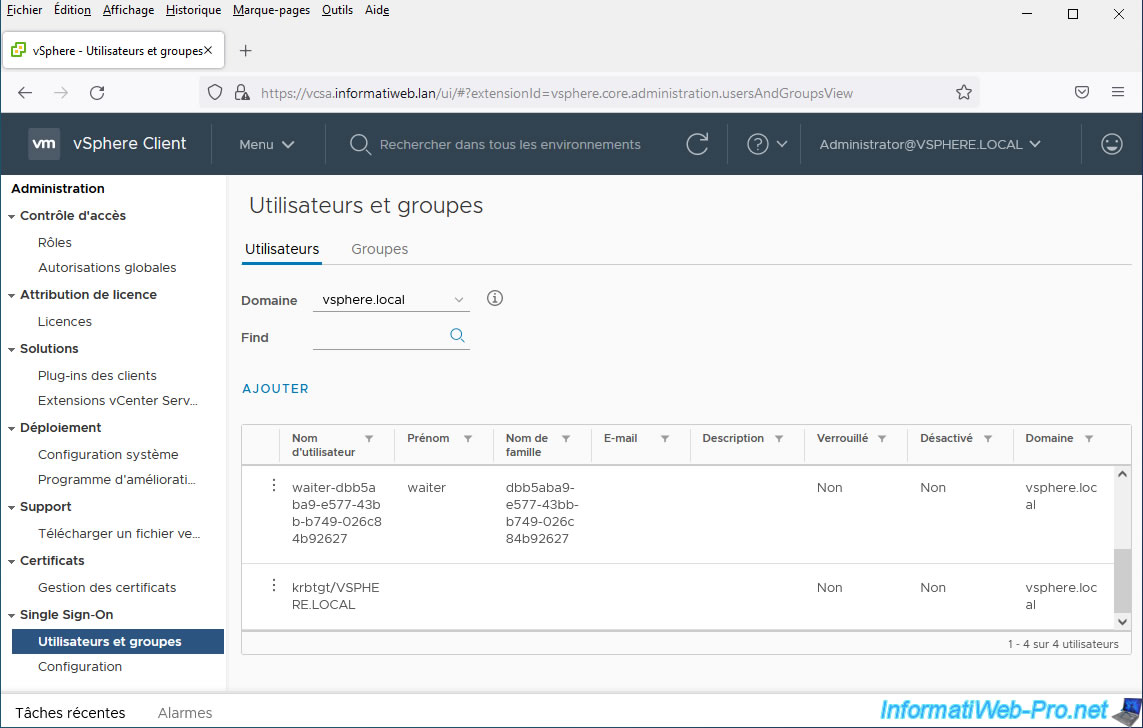Image resolution: width=1143 pixels, height=728 pixels.
Task: Open the Alarmes panel
Action: [x=185, y=713]
